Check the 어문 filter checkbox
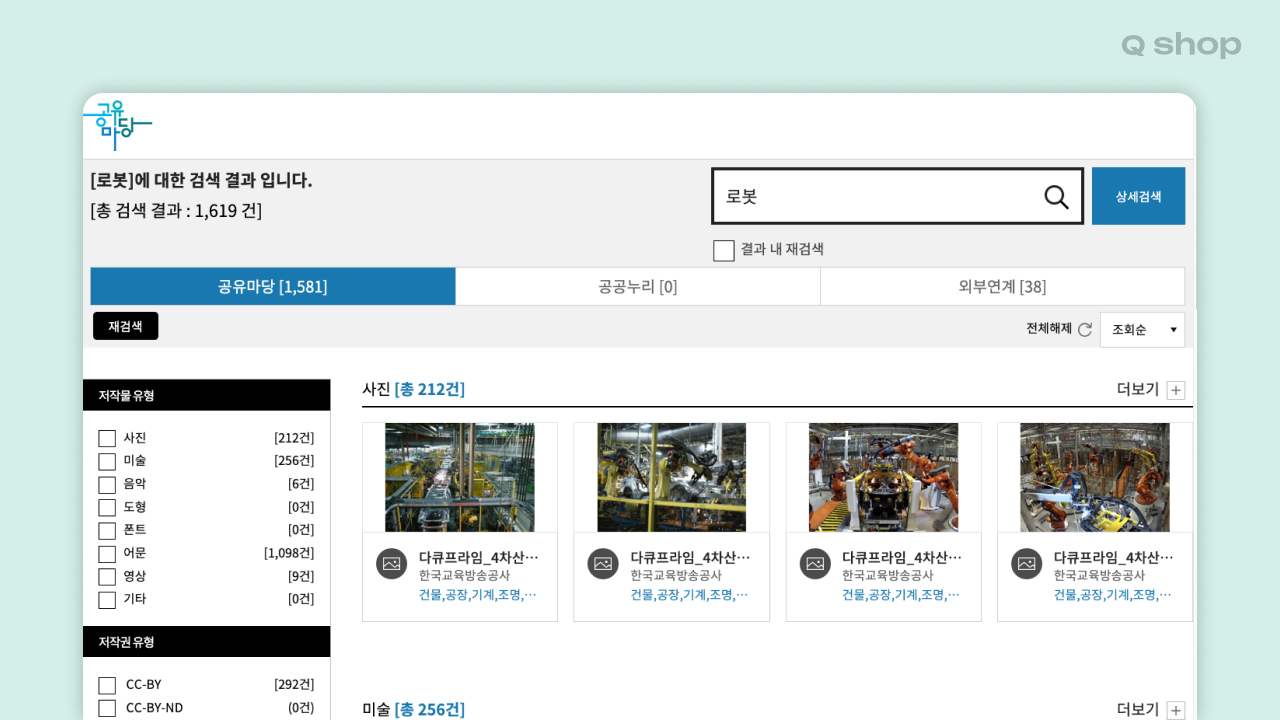Viewport: 1280px width, 720px height. click(x=107, y=553)
